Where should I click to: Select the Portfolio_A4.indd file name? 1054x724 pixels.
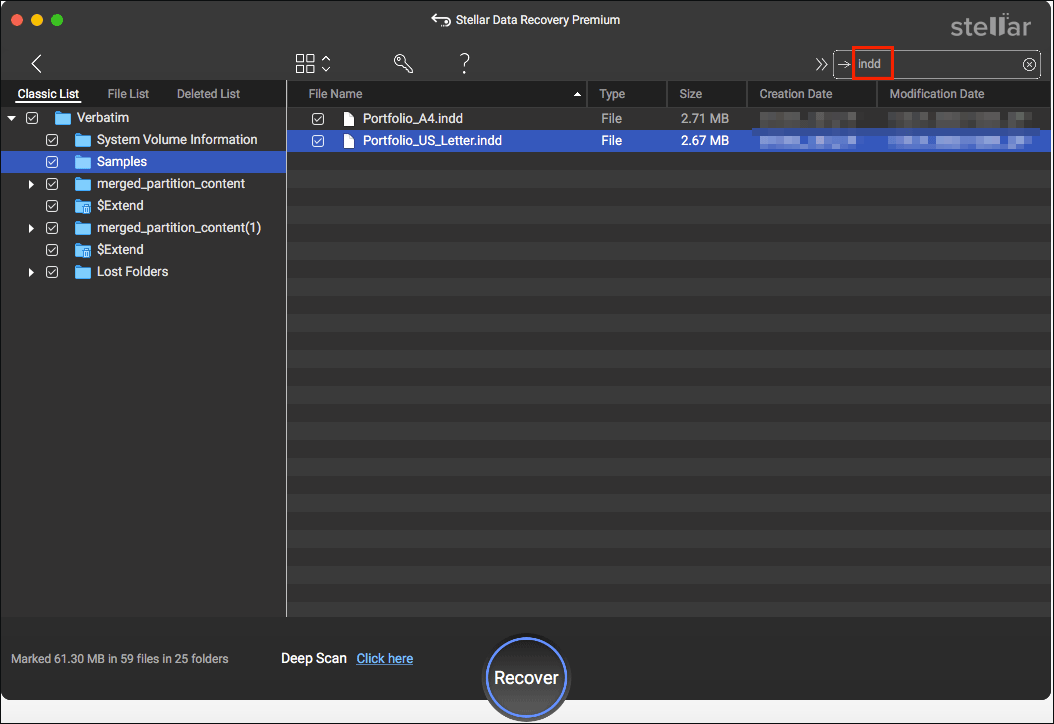(x=413, y=119)
